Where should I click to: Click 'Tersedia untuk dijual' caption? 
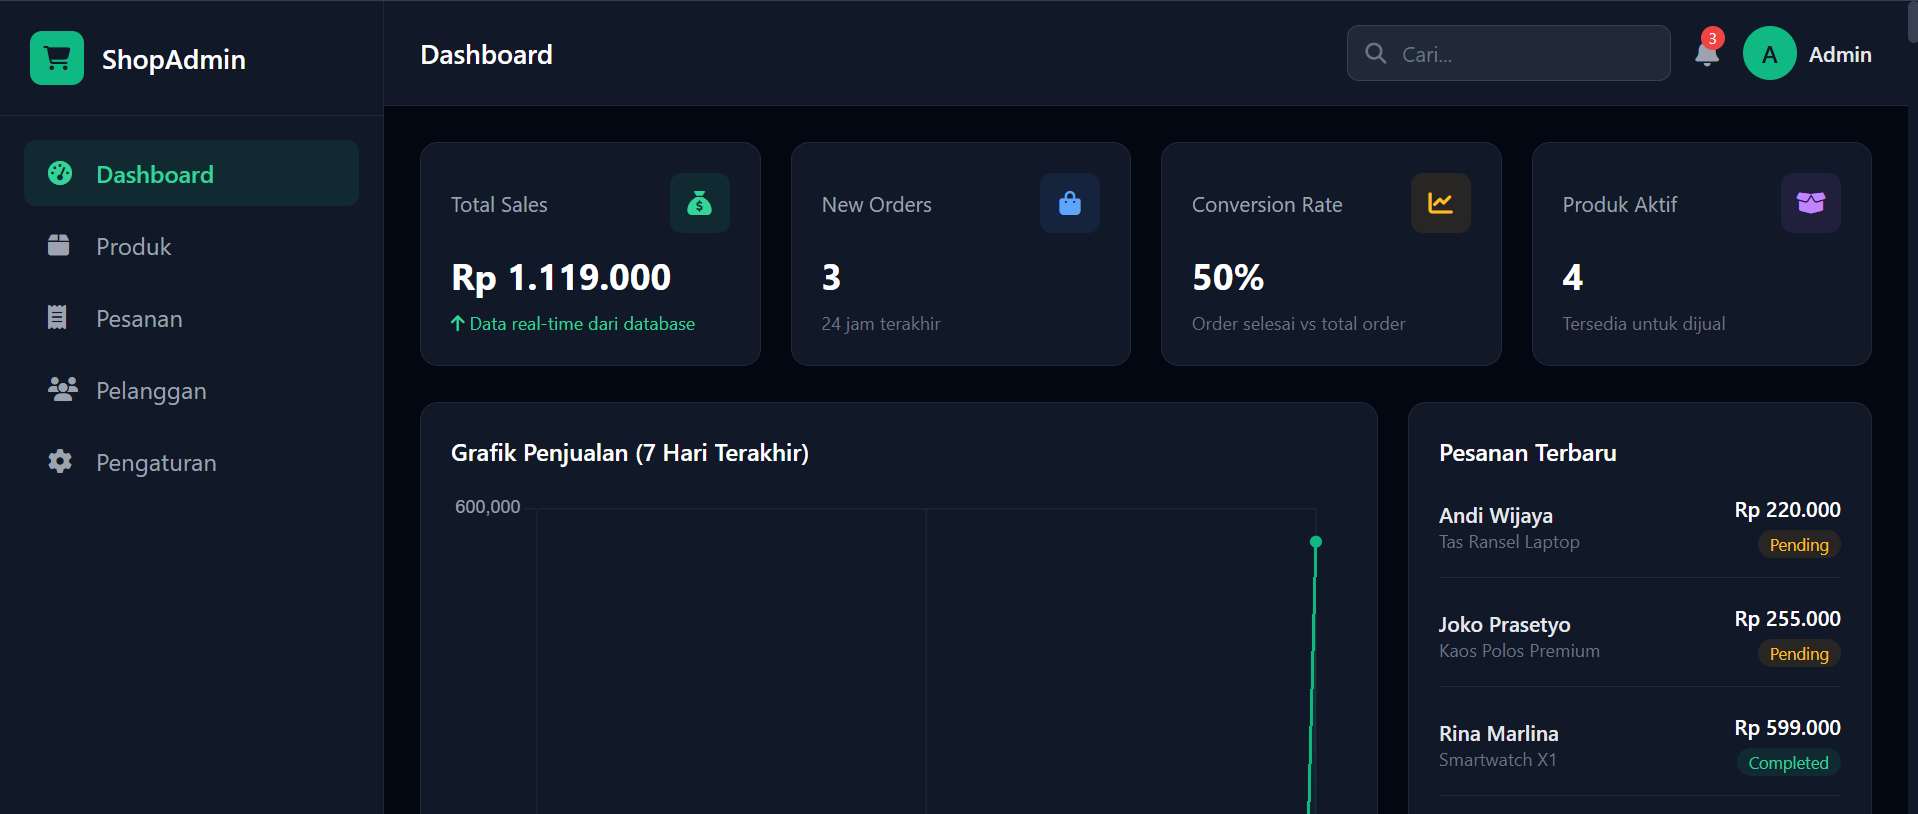coord(1644,323)
